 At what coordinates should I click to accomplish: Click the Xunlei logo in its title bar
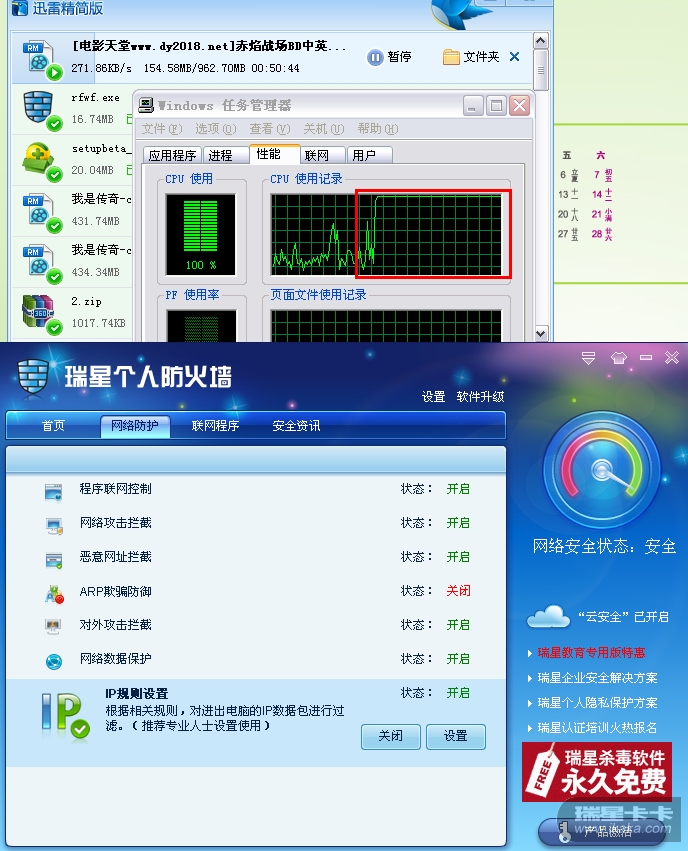(x=20, y=8)
